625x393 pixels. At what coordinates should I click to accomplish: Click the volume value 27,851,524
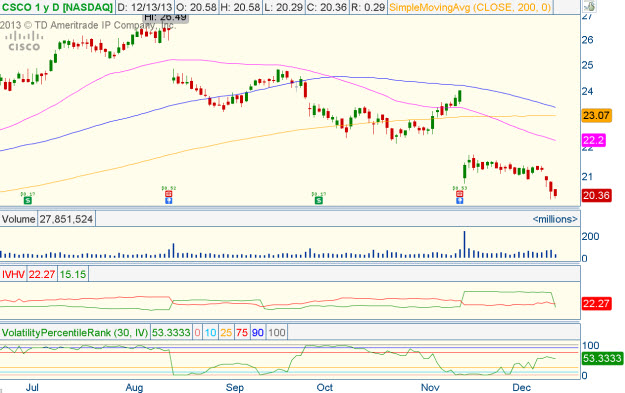pos(66,219)
